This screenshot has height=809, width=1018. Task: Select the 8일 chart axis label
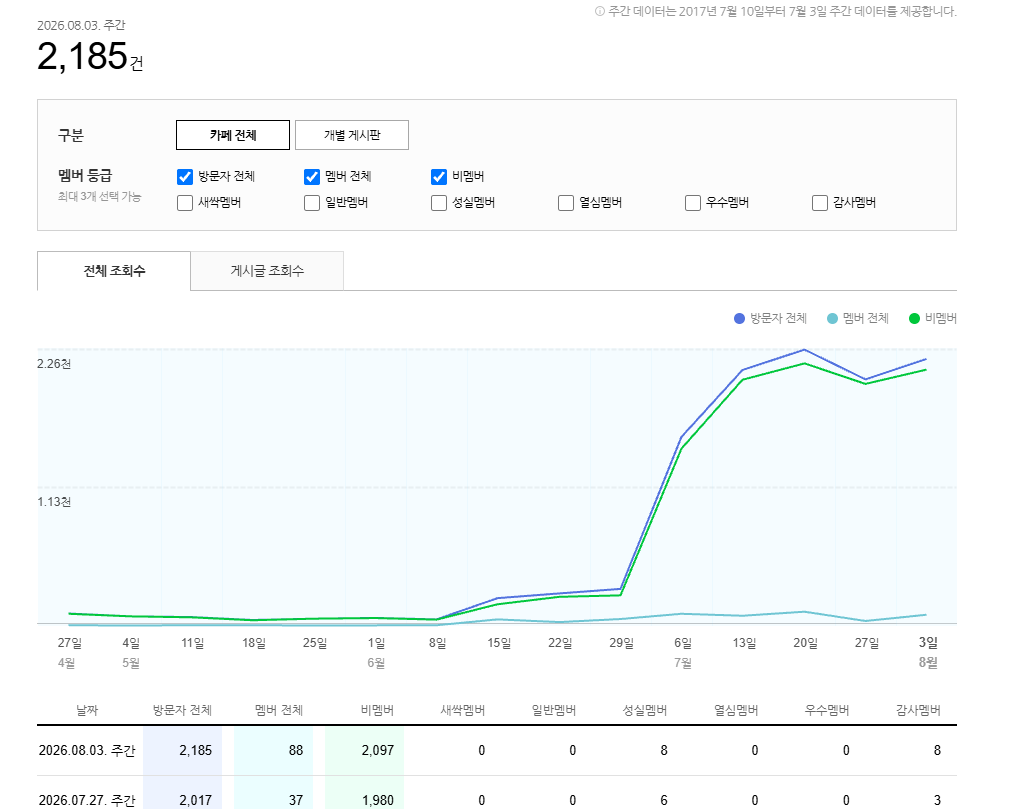click(x=438, y=643)
